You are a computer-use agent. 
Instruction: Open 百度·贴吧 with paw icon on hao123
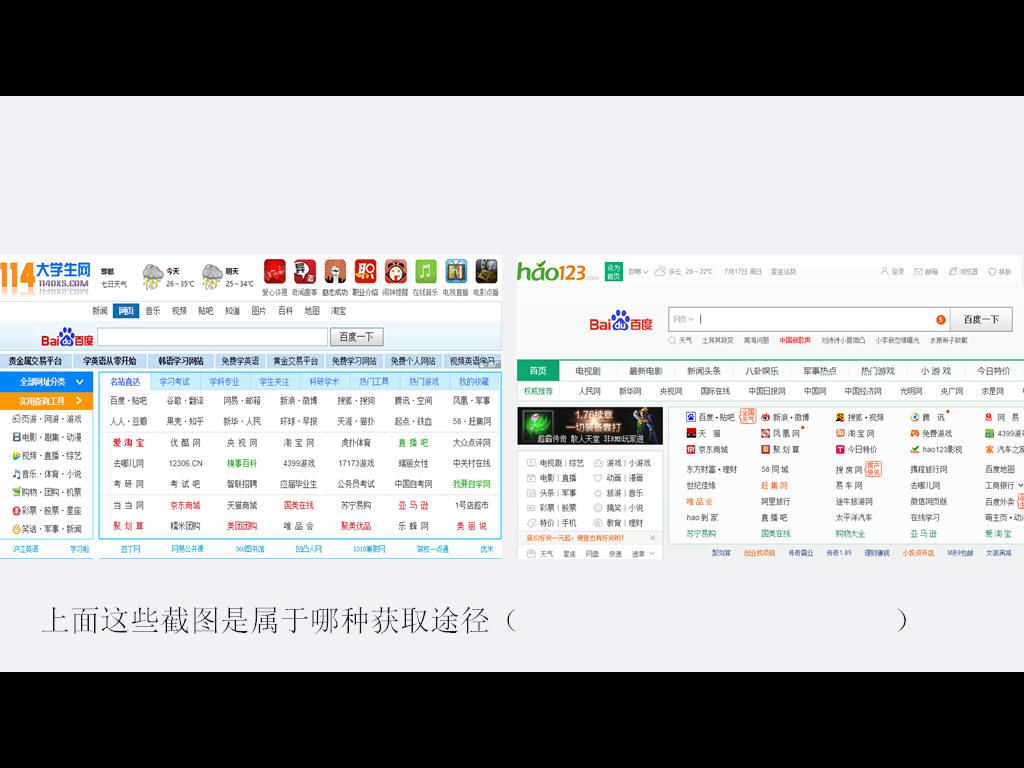pos(710,417)
